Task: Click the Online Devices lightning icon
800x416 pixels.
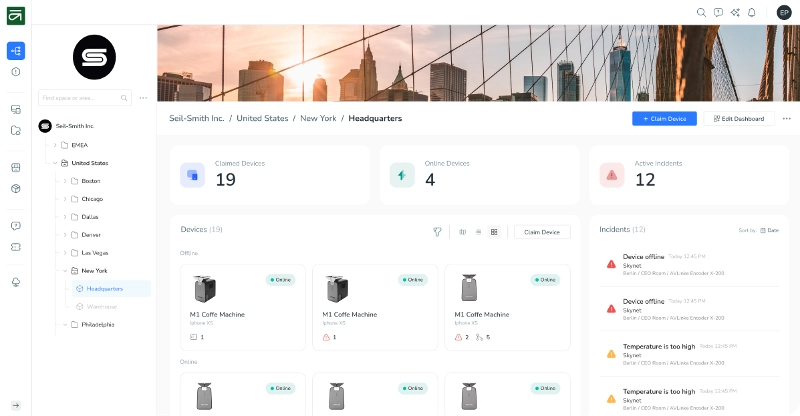Action: point(402,175)
